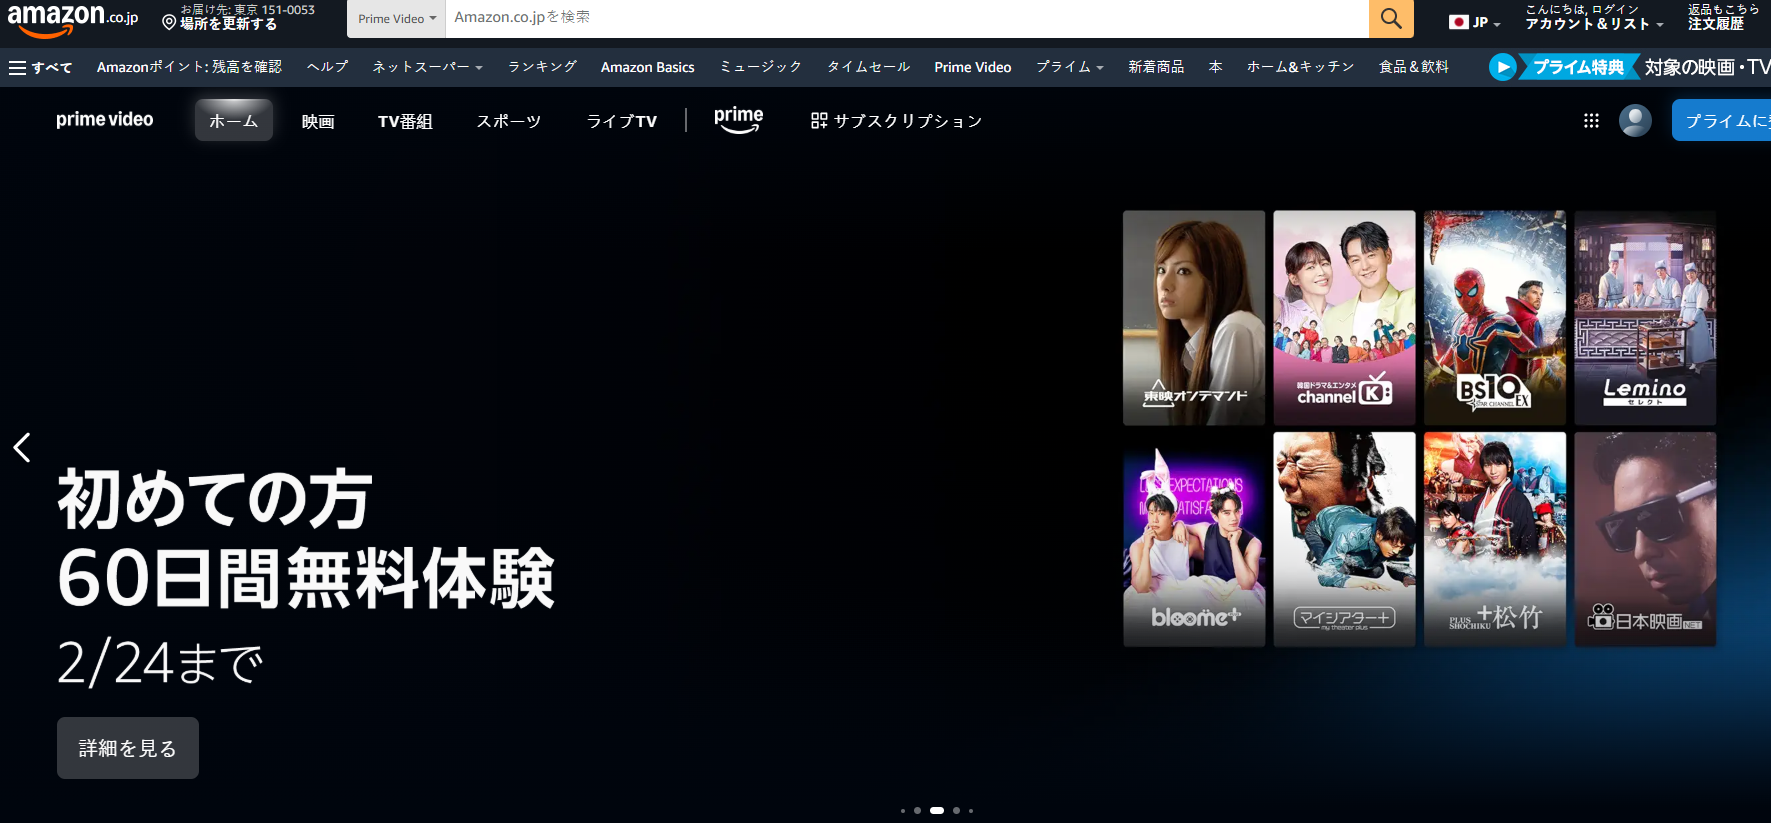Open the Lemino channel thumbnail
Screen dimensions: 1771x823
pos(1645,318)
